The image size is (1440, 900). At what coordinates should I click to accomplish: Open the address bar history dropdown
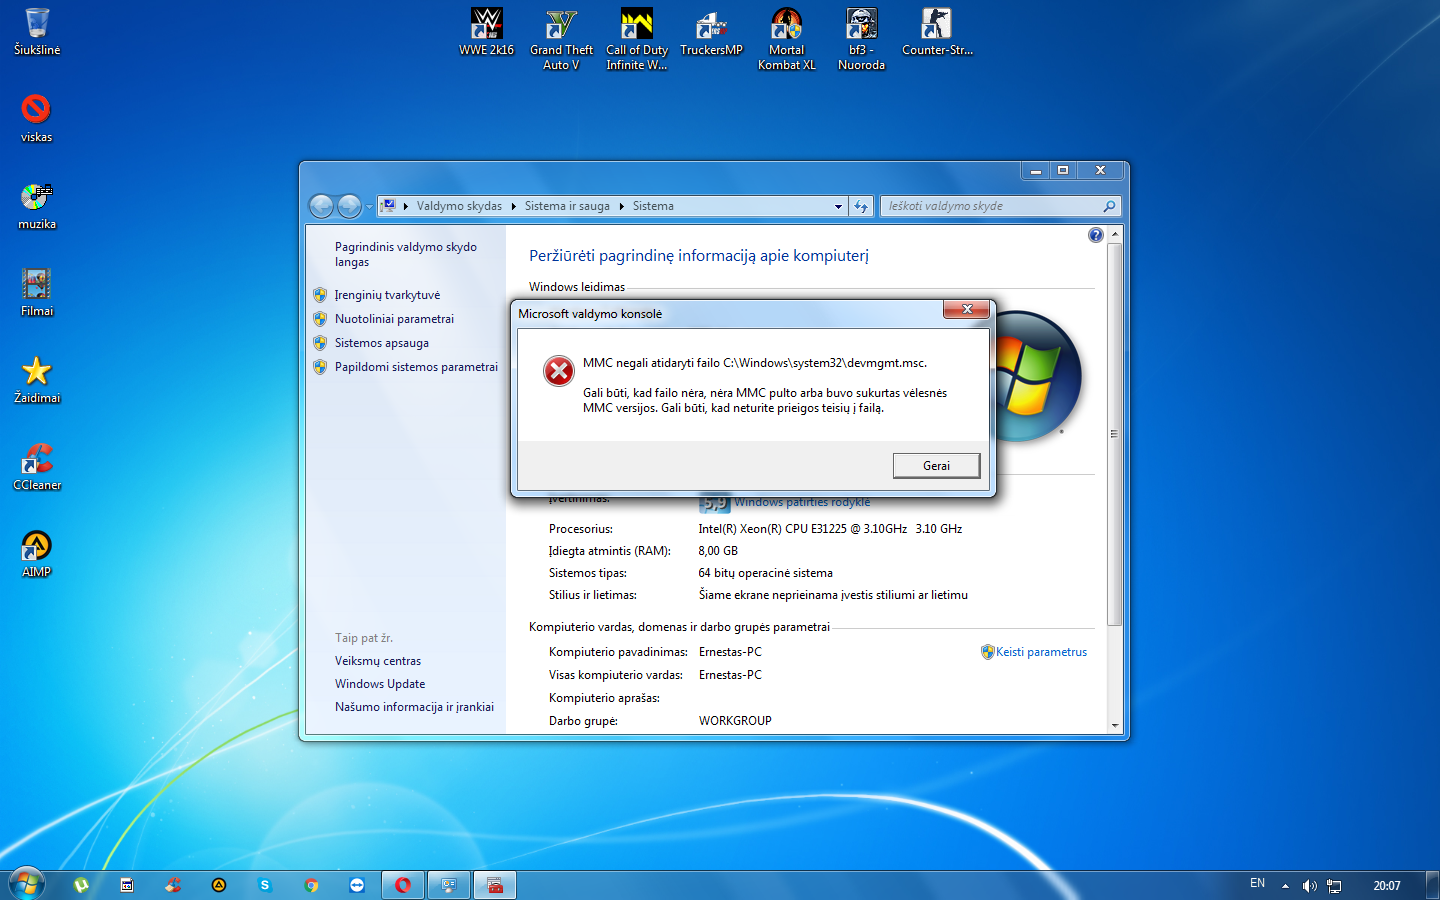(838, 207)
